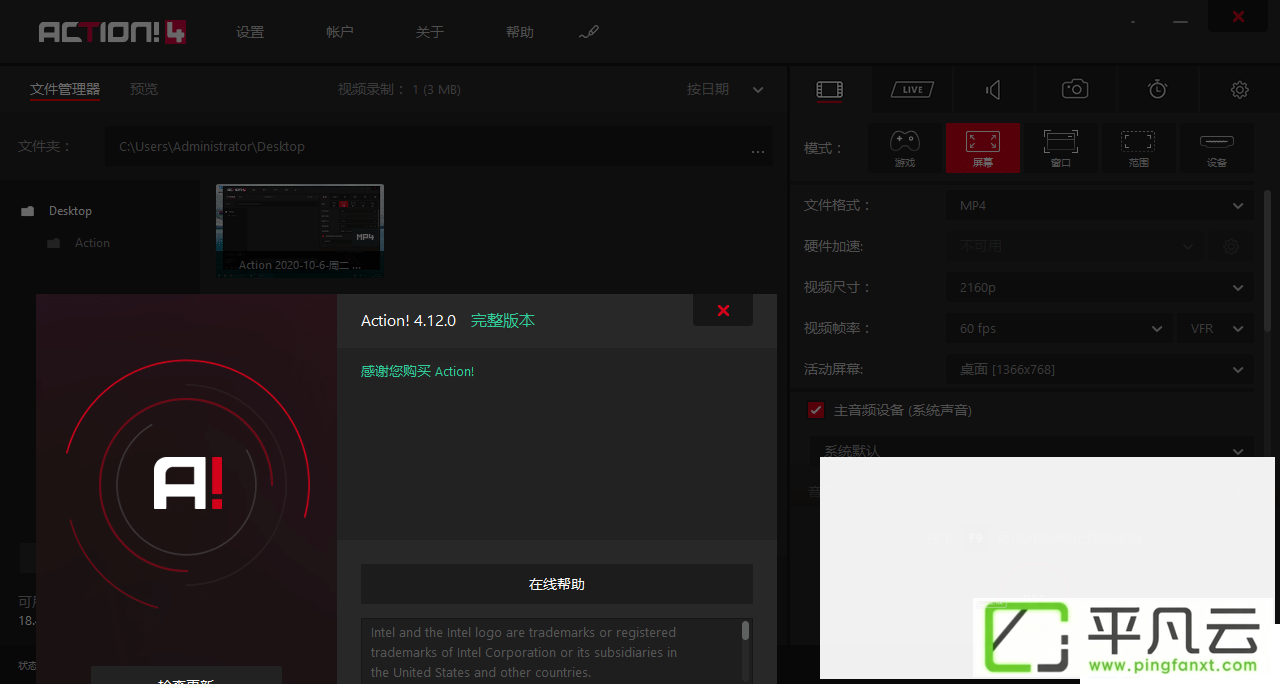Screen dimensions: 1280x684
Task: Switch to the 文件管理器 tab
Action: (x=65, y=89)
